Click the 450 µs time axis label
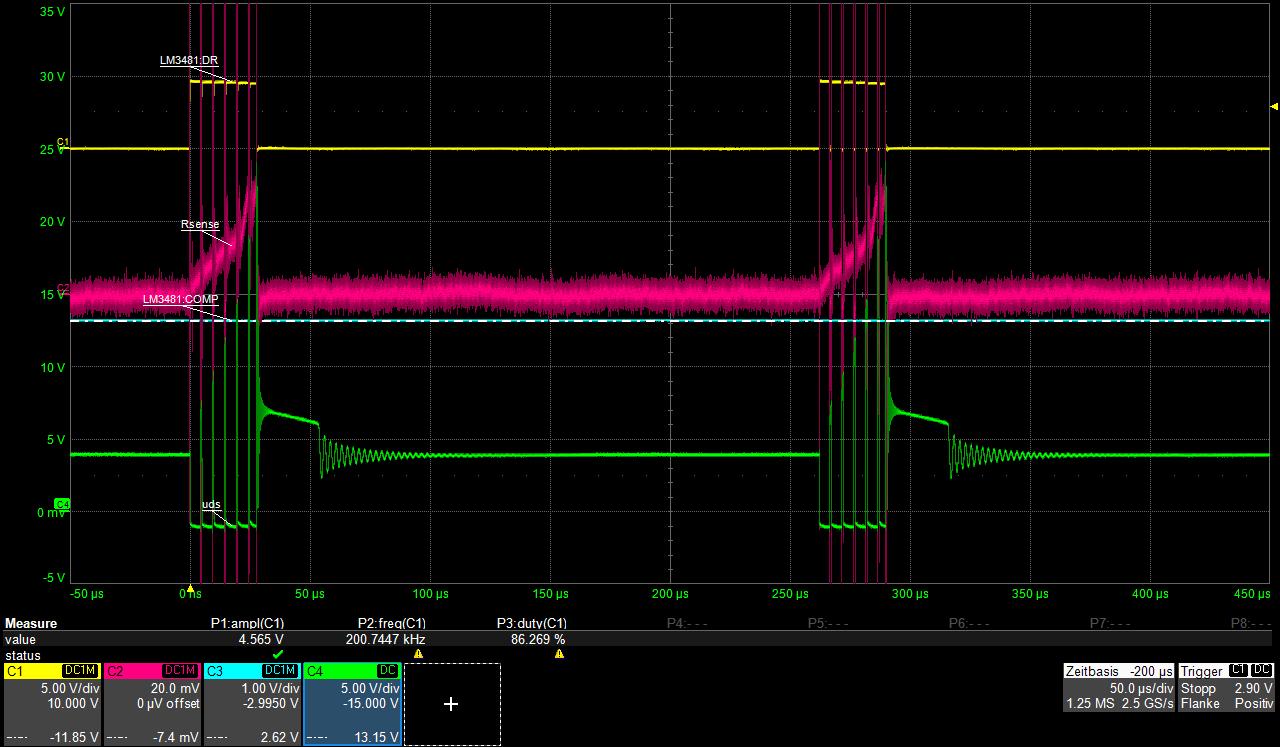This screenshot has height=747, width=1280. tap(1251, 594)
